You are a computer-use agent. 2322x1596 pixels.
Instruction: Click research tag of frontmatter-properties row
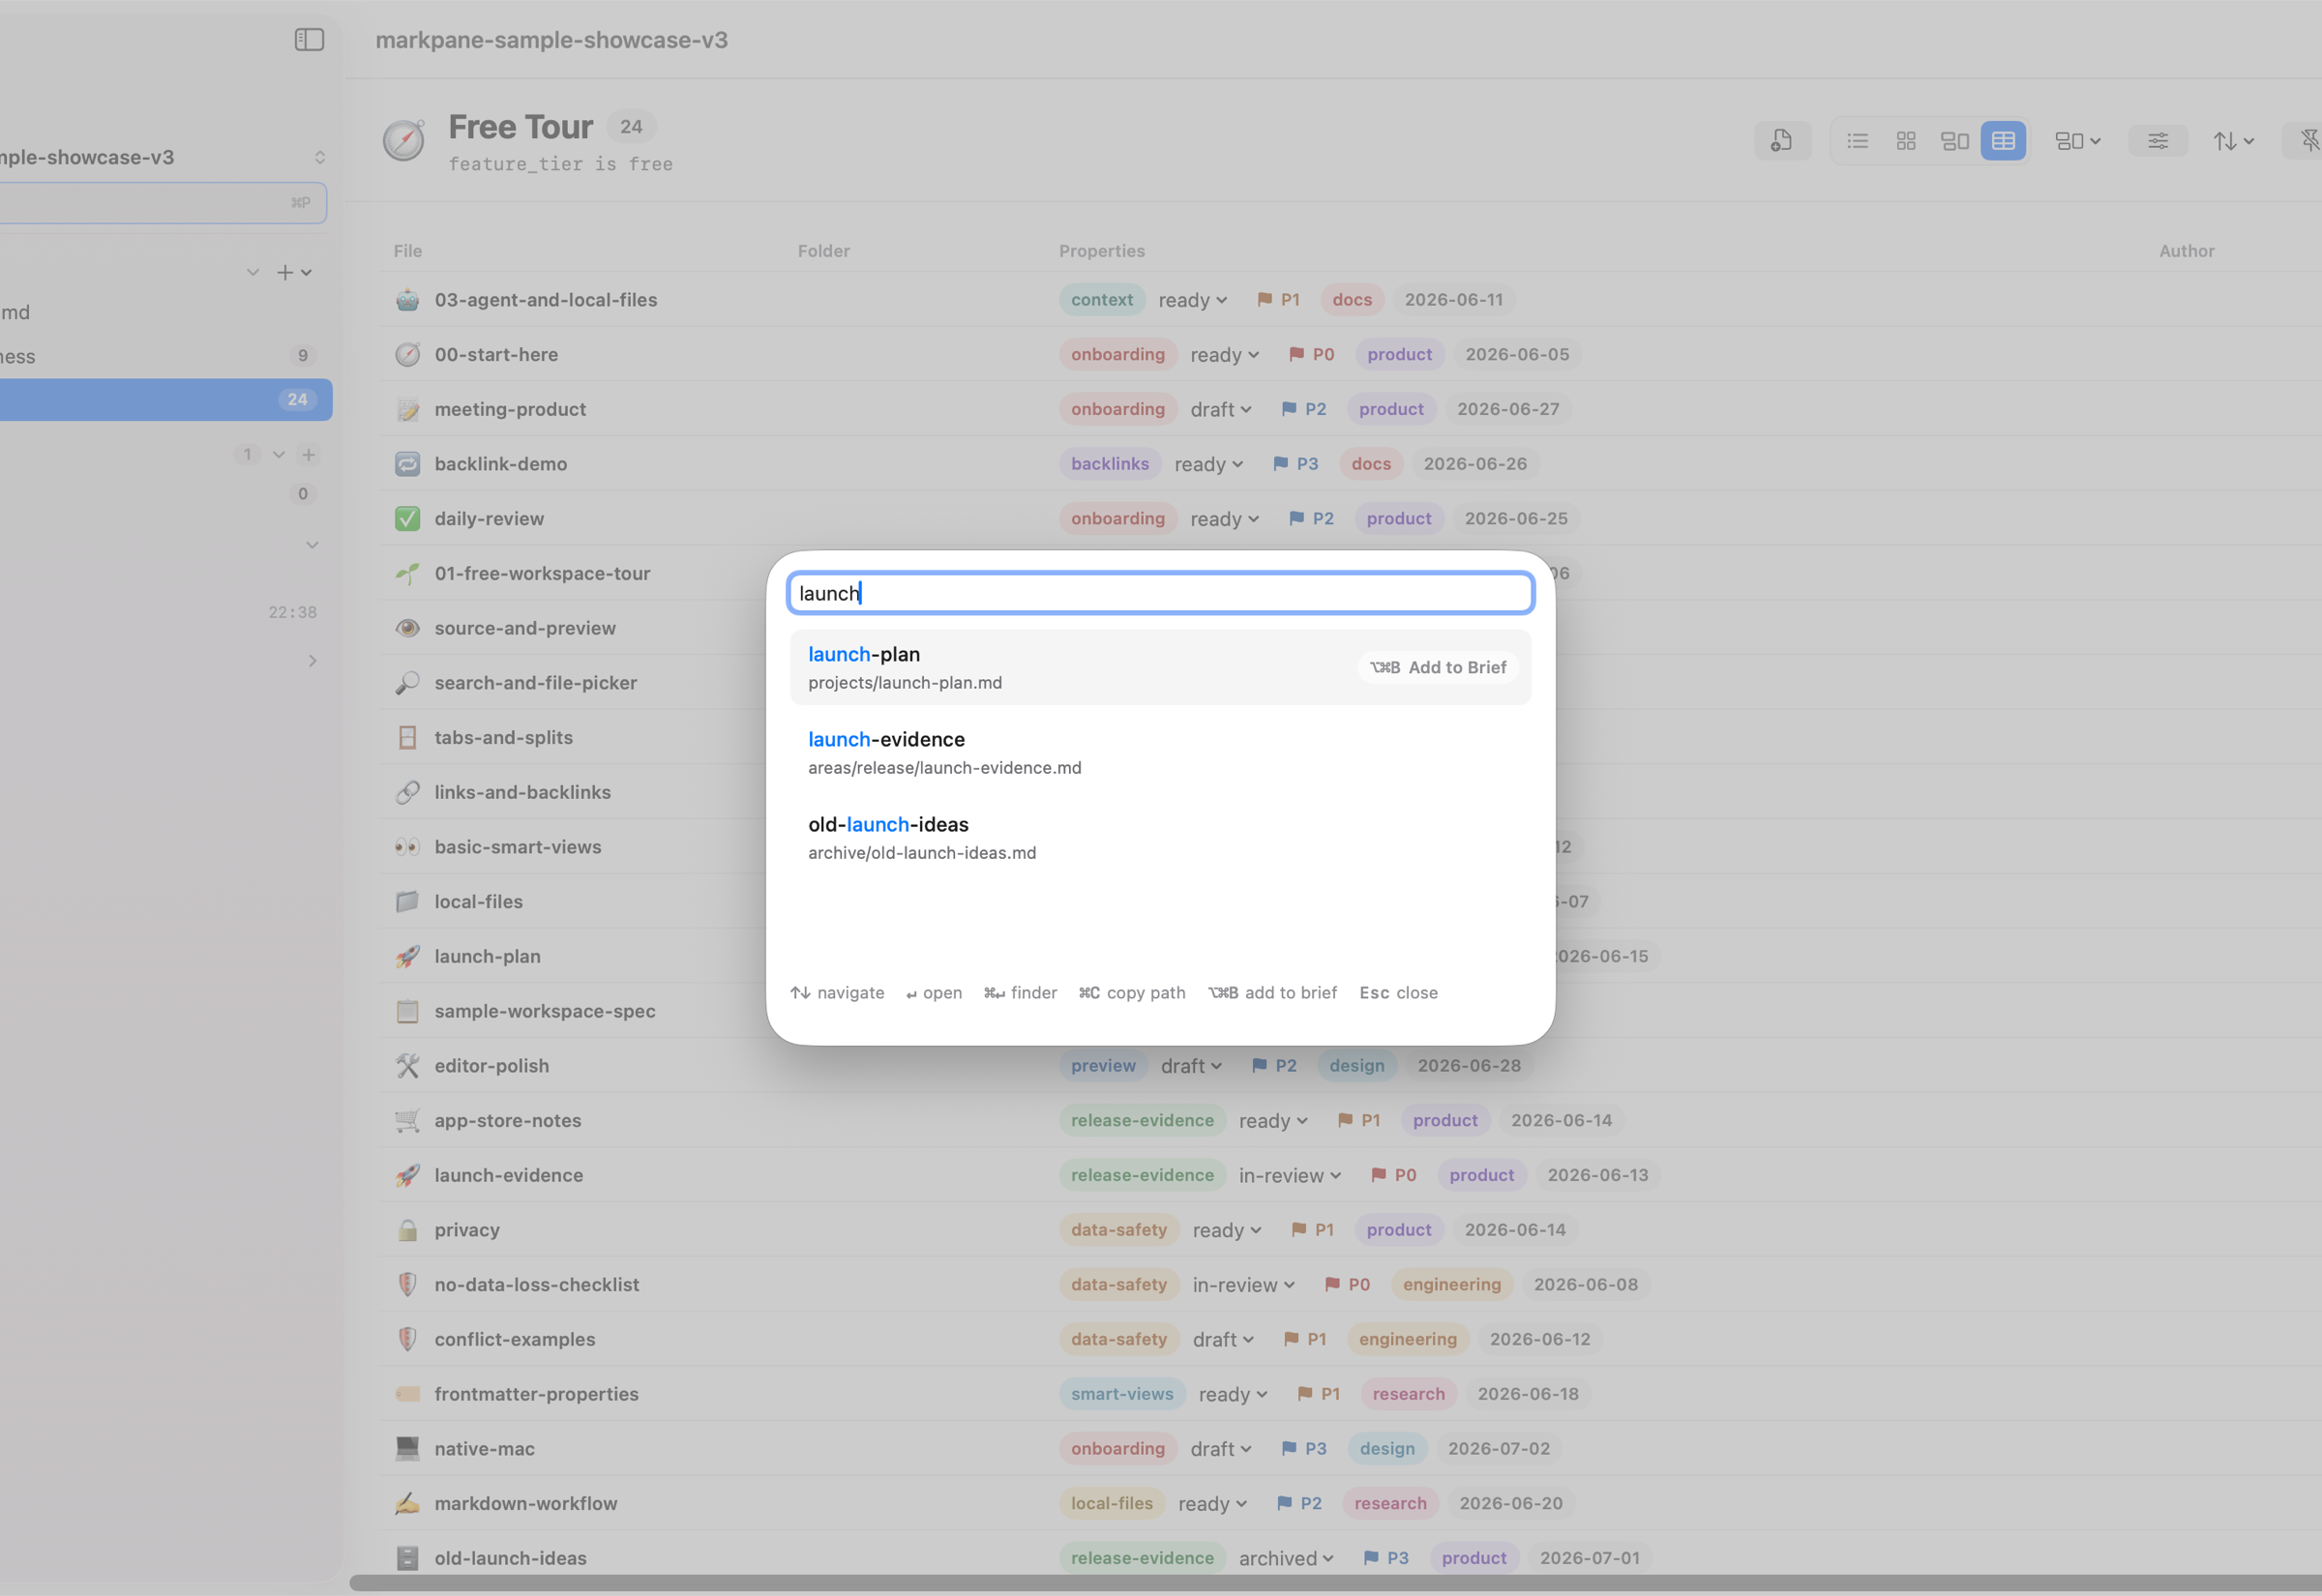click(1409, 1395)
